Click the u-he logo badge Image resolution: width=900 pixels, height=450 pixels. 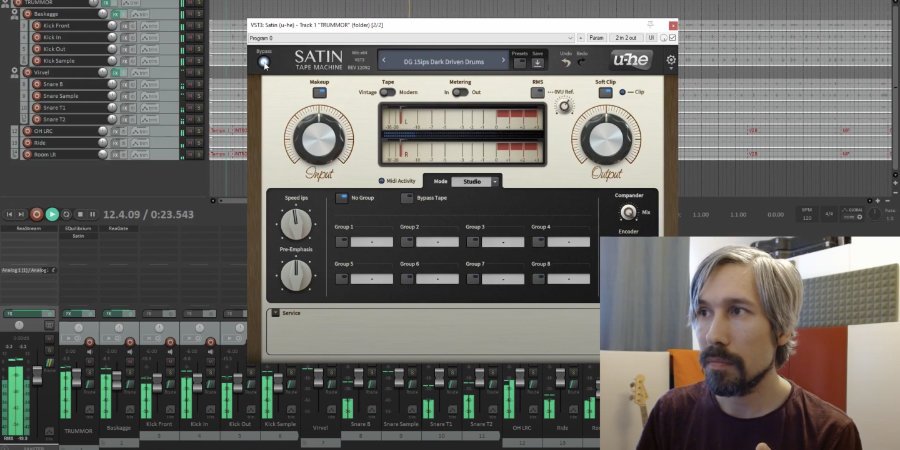click(631, 60)
